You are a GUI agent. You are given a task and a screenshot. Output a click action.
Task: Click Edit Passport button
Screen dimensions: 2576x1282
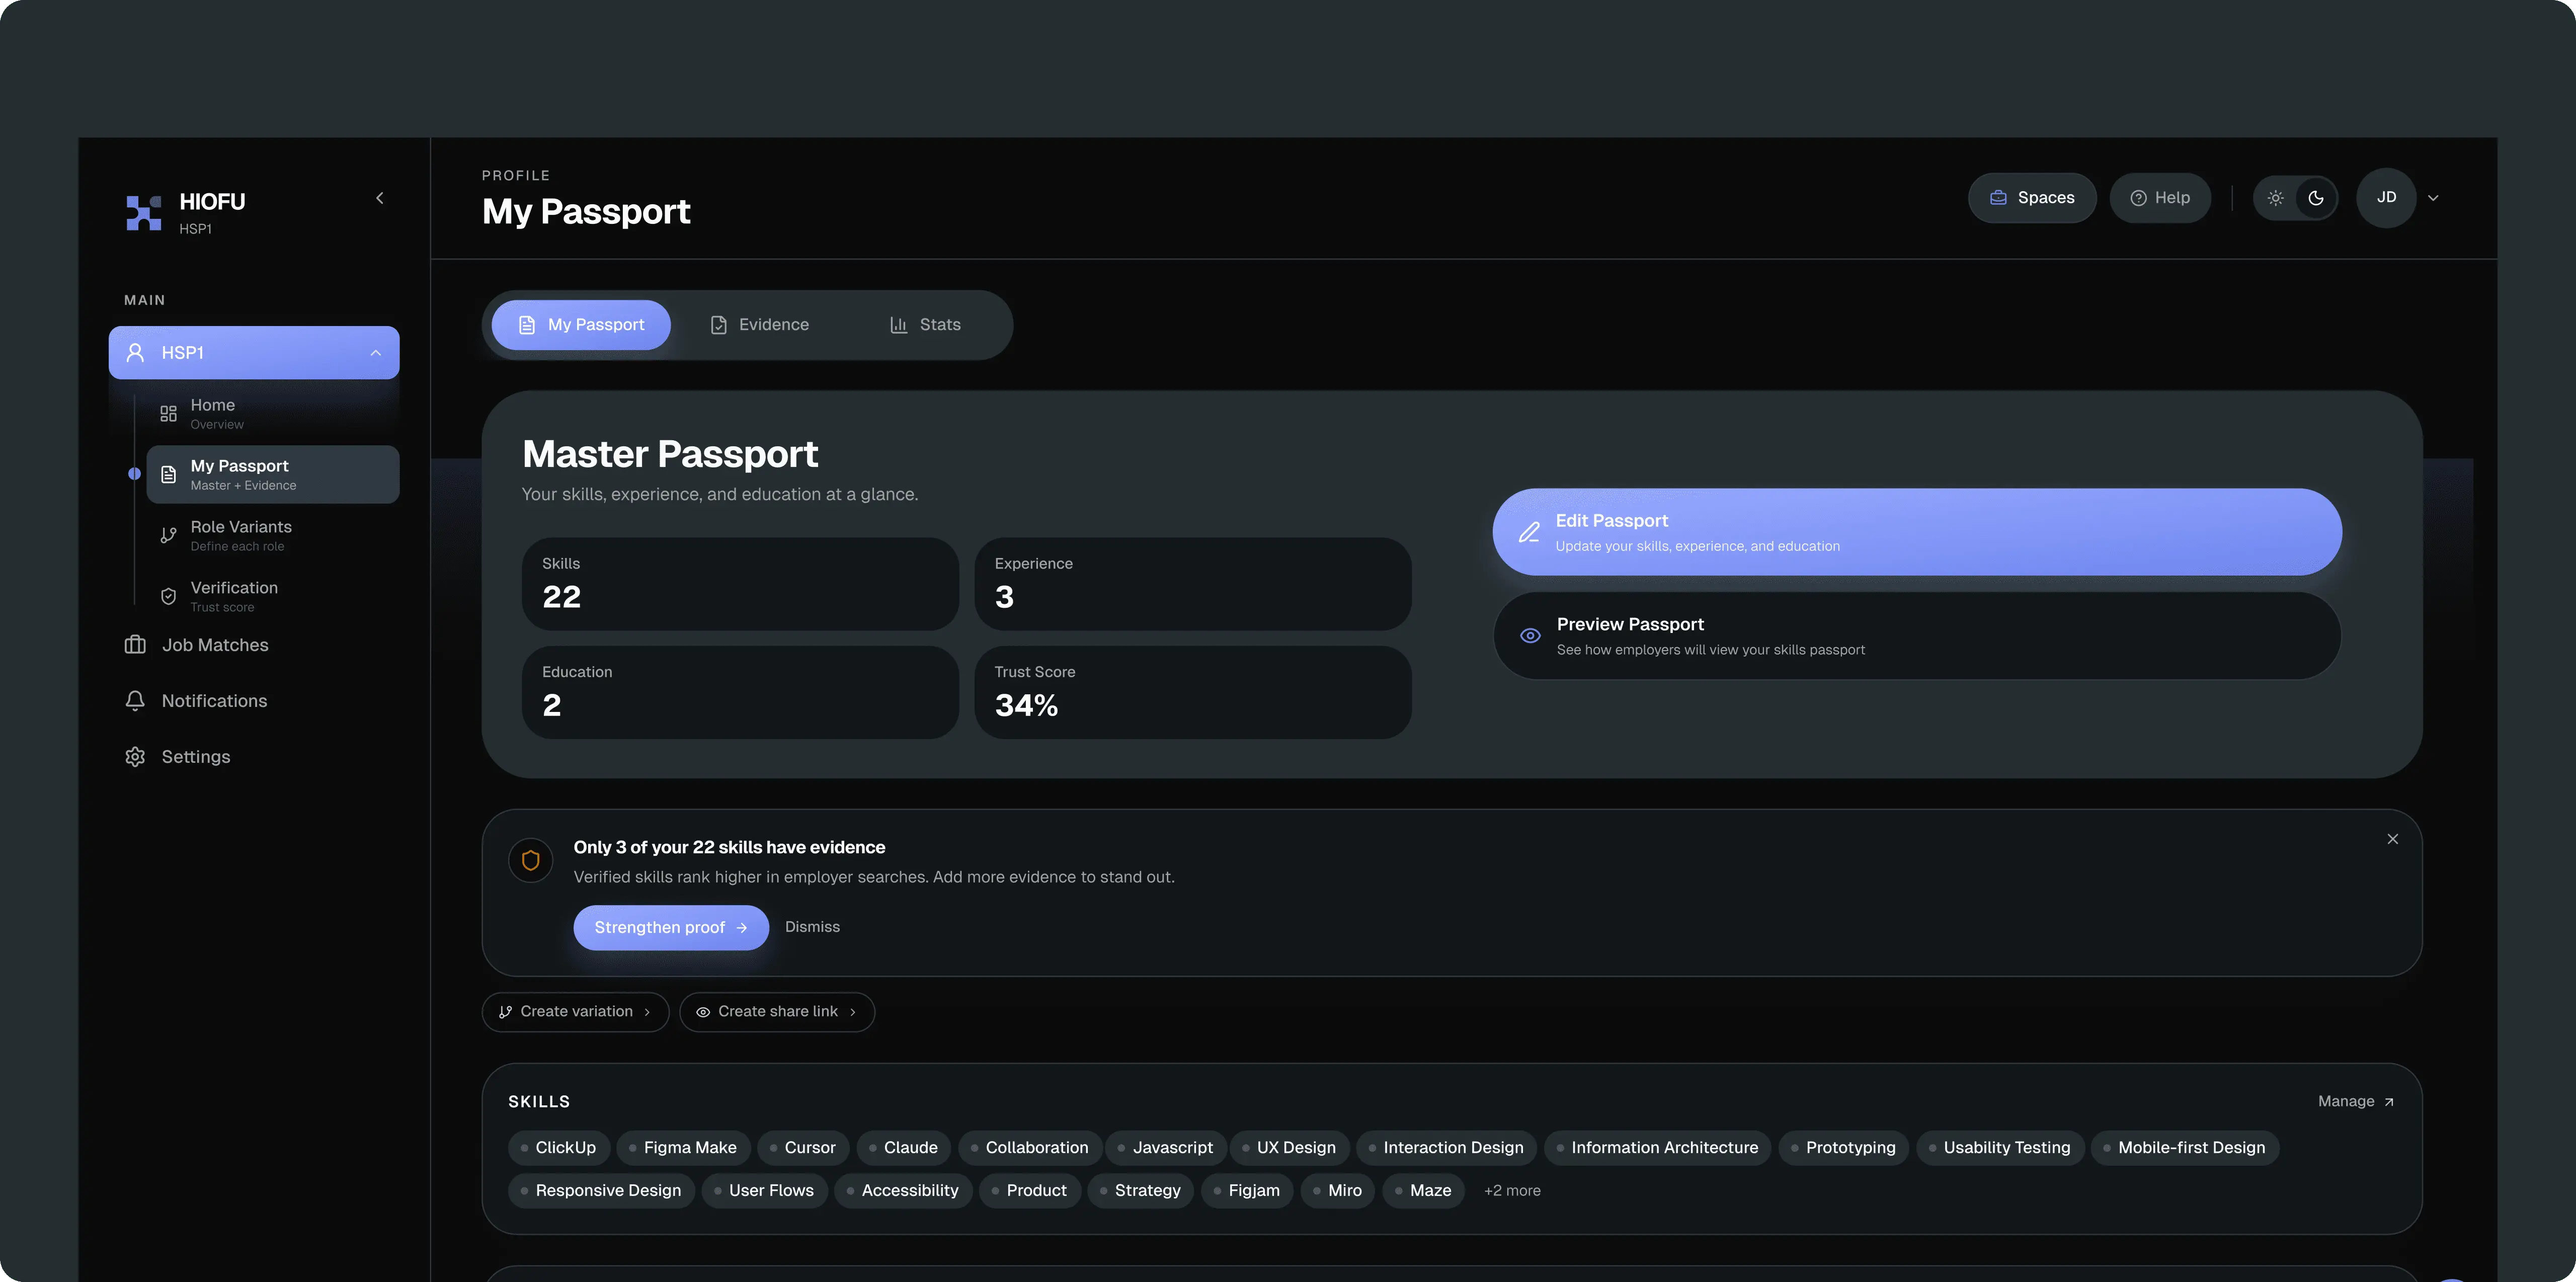tap(1917, 532)
